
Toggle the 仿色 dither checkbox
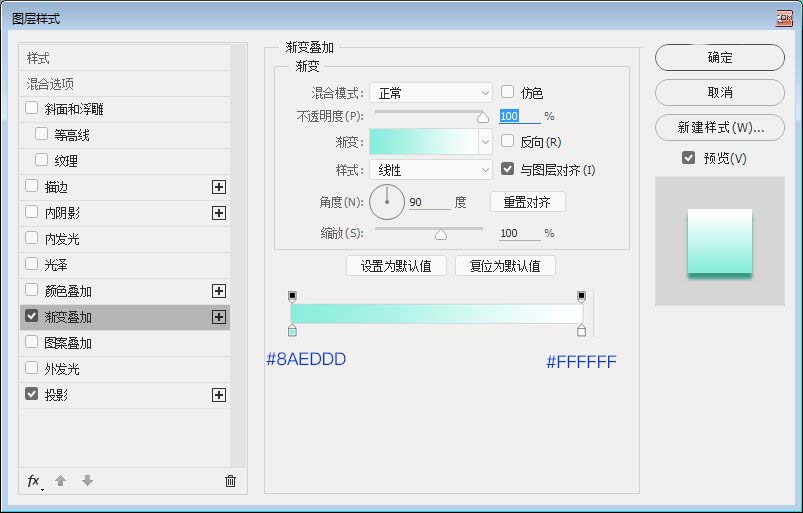[x=508, y=92]
